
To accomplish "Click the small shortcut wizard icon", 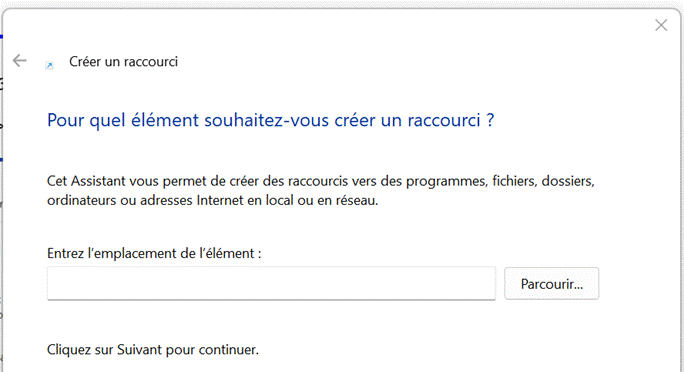I will [49, 65].
